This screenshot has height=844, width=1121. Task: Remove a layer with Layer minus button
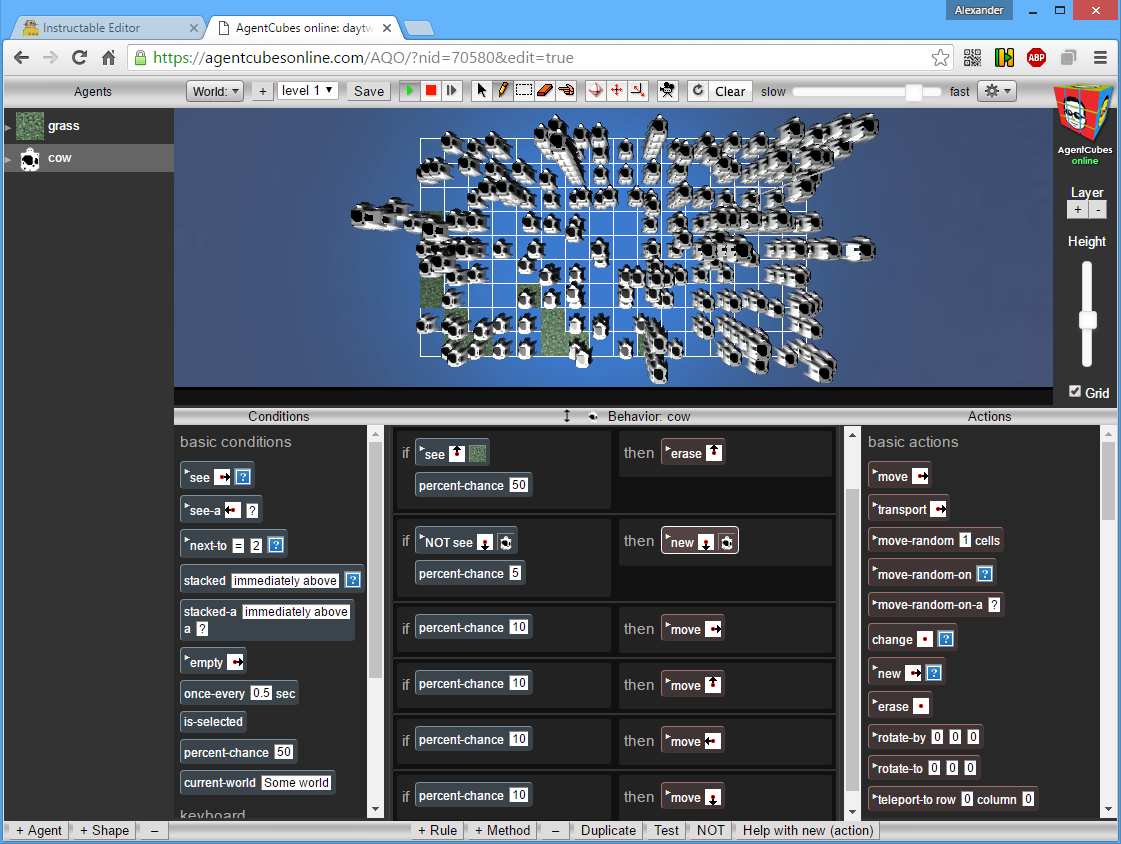pos(1098,209)
